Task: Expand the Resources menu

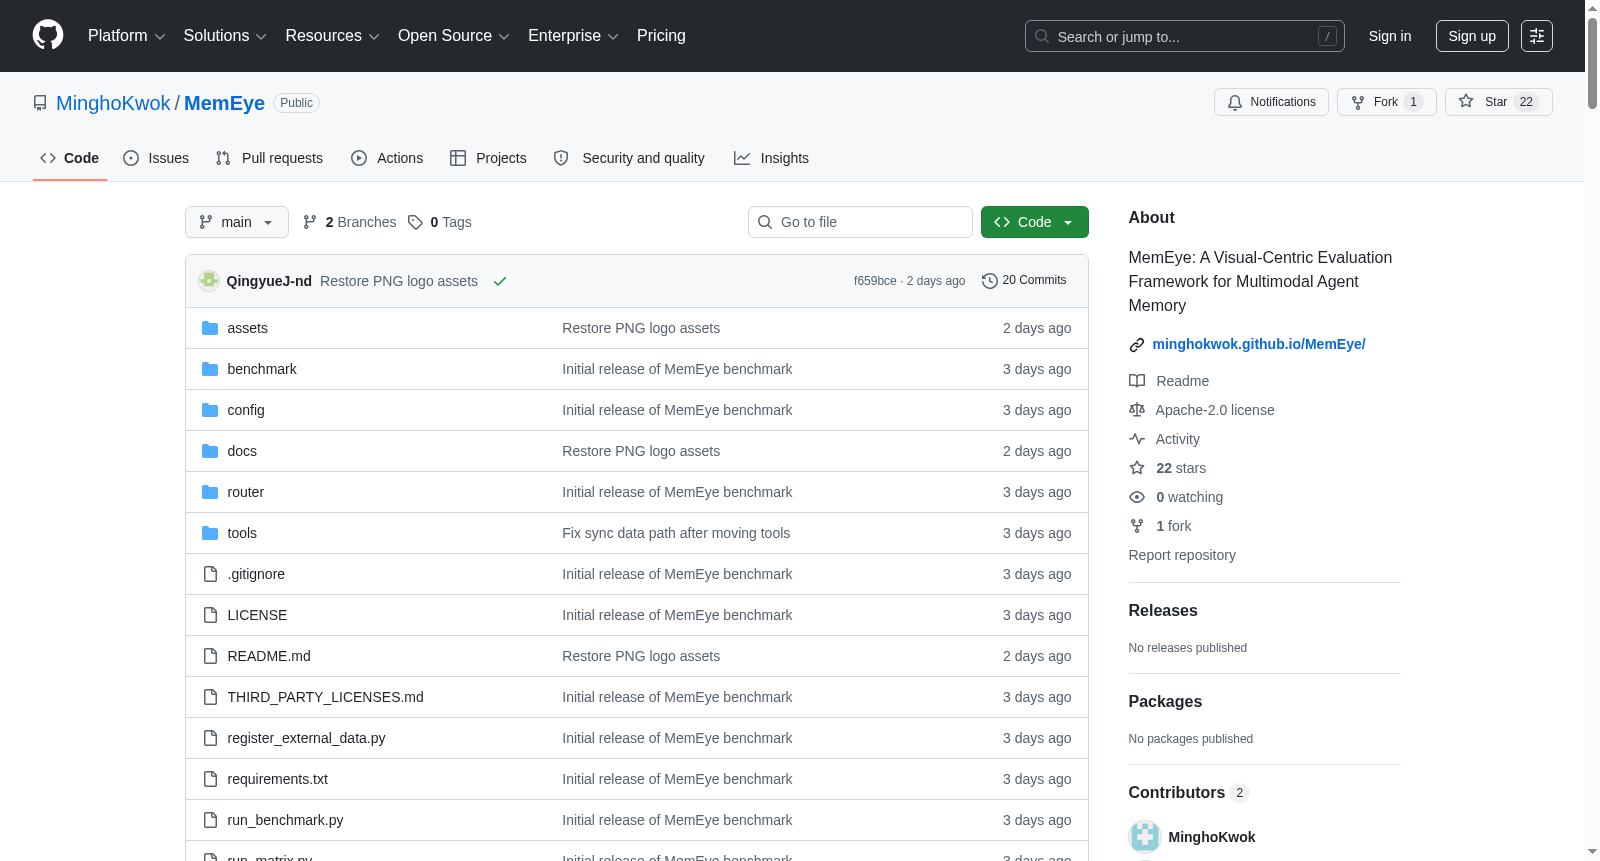Action: pyautogui.click(x=332, y=36)
